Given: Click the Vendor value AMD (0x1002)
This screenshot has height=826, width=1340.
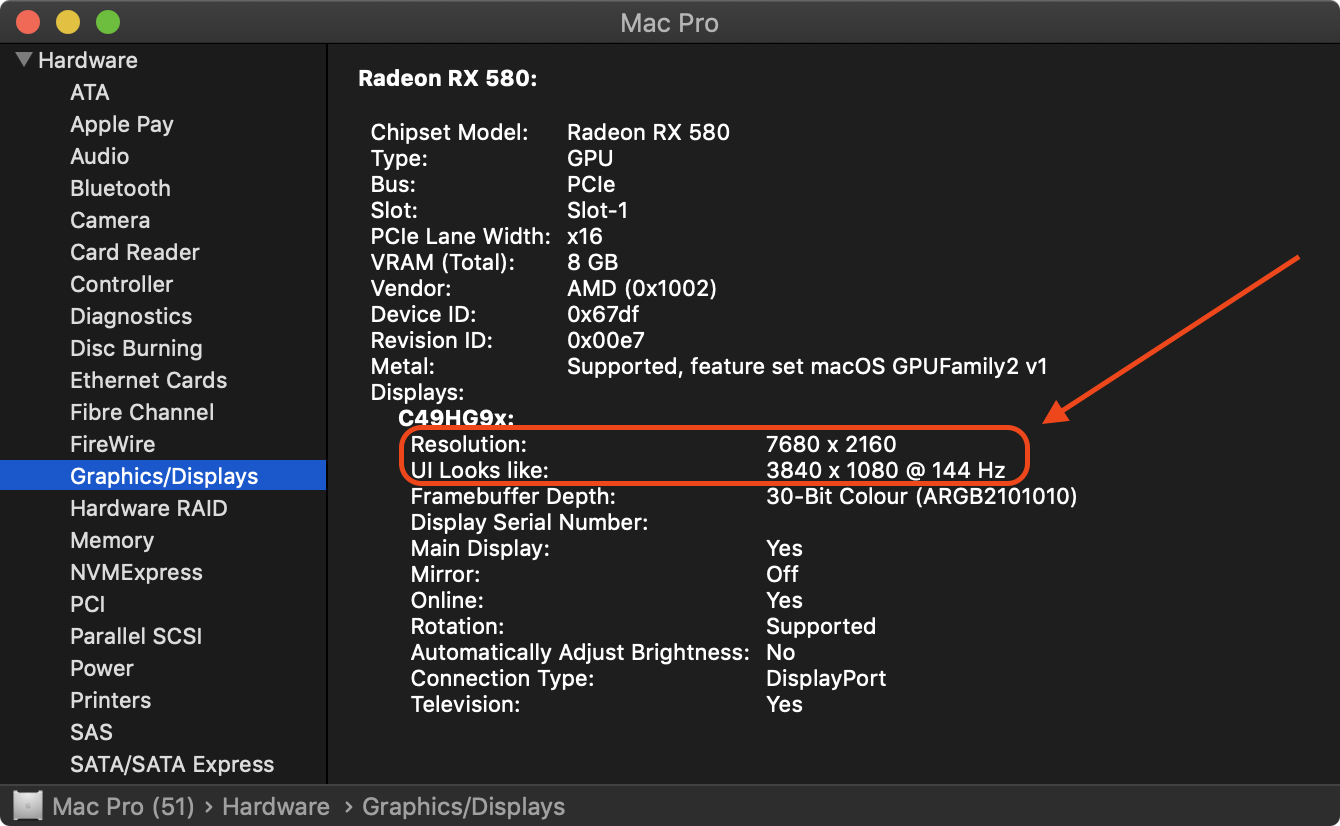Looking at the screenshot, I should coord(642,288).
